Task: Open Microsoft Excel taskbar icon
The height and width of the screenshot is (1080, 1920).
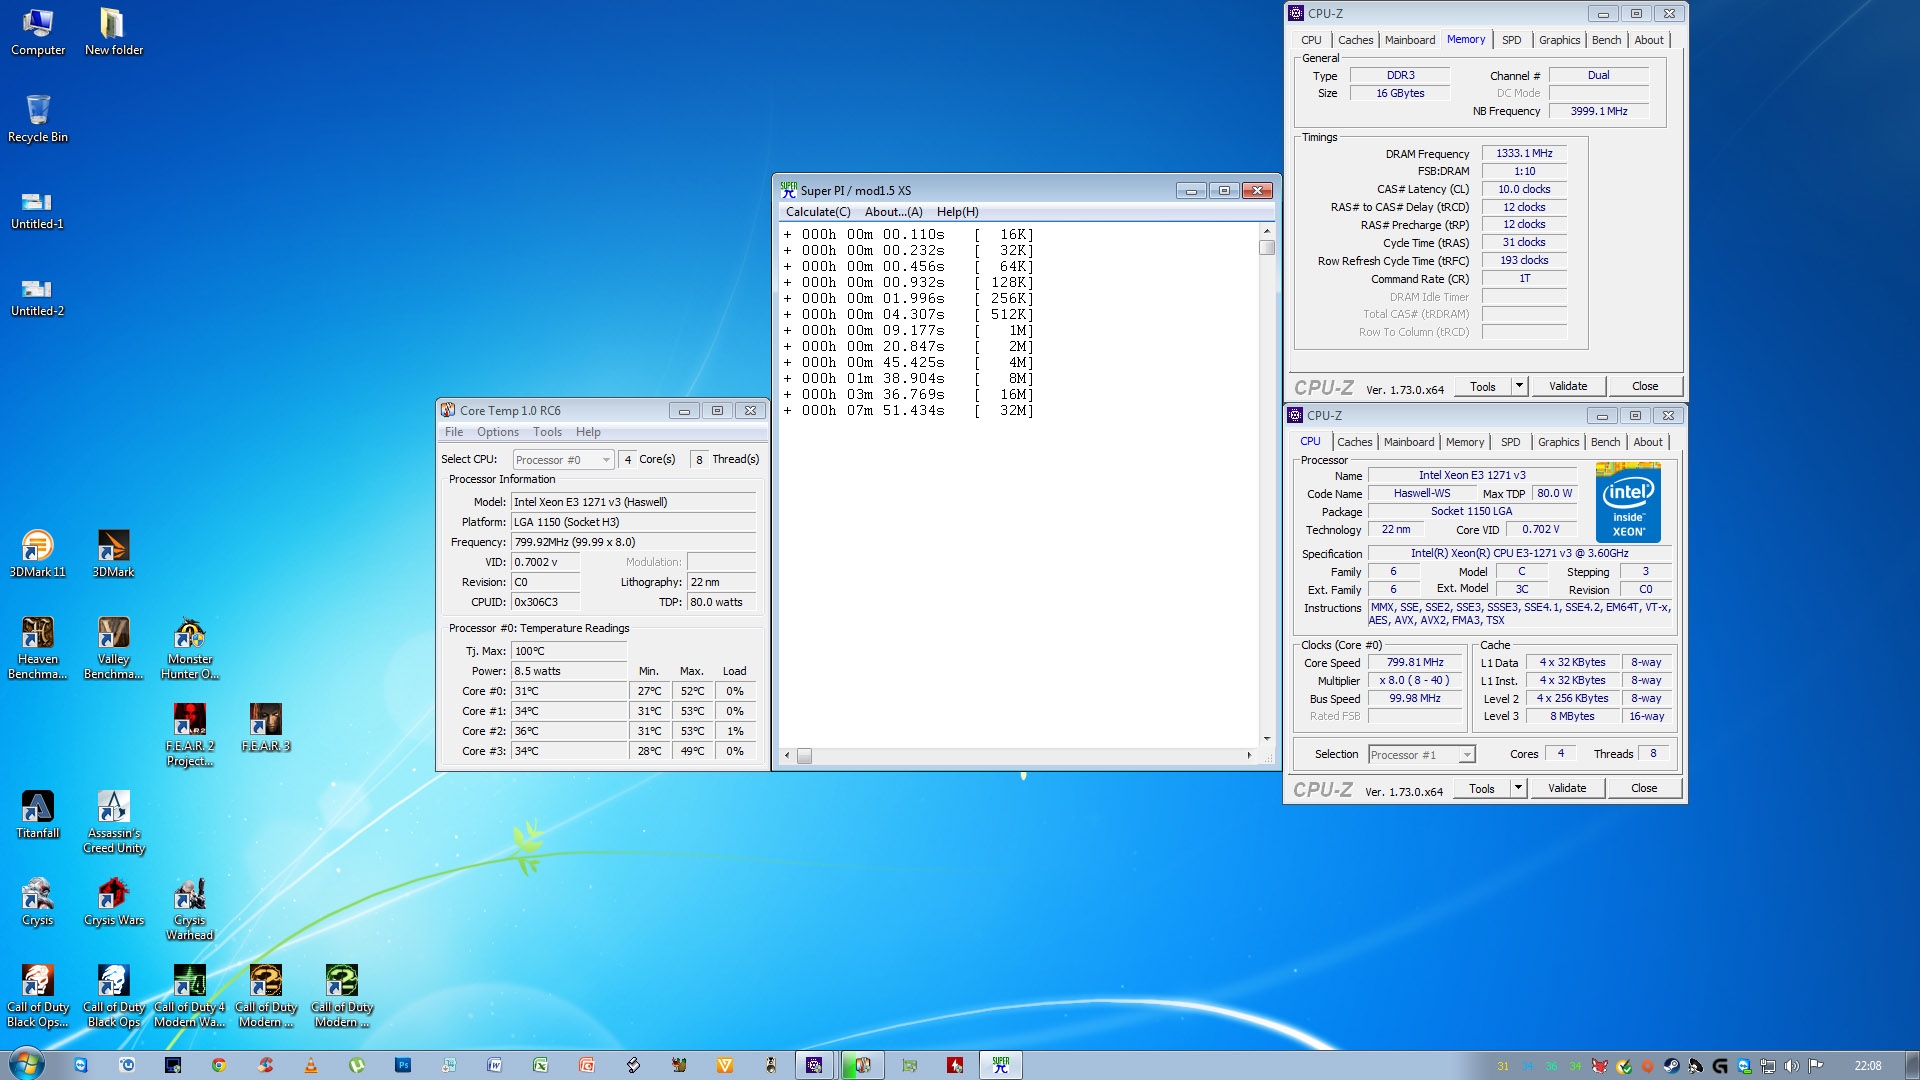Action: pyautogui.click(x=540, y=1065)
